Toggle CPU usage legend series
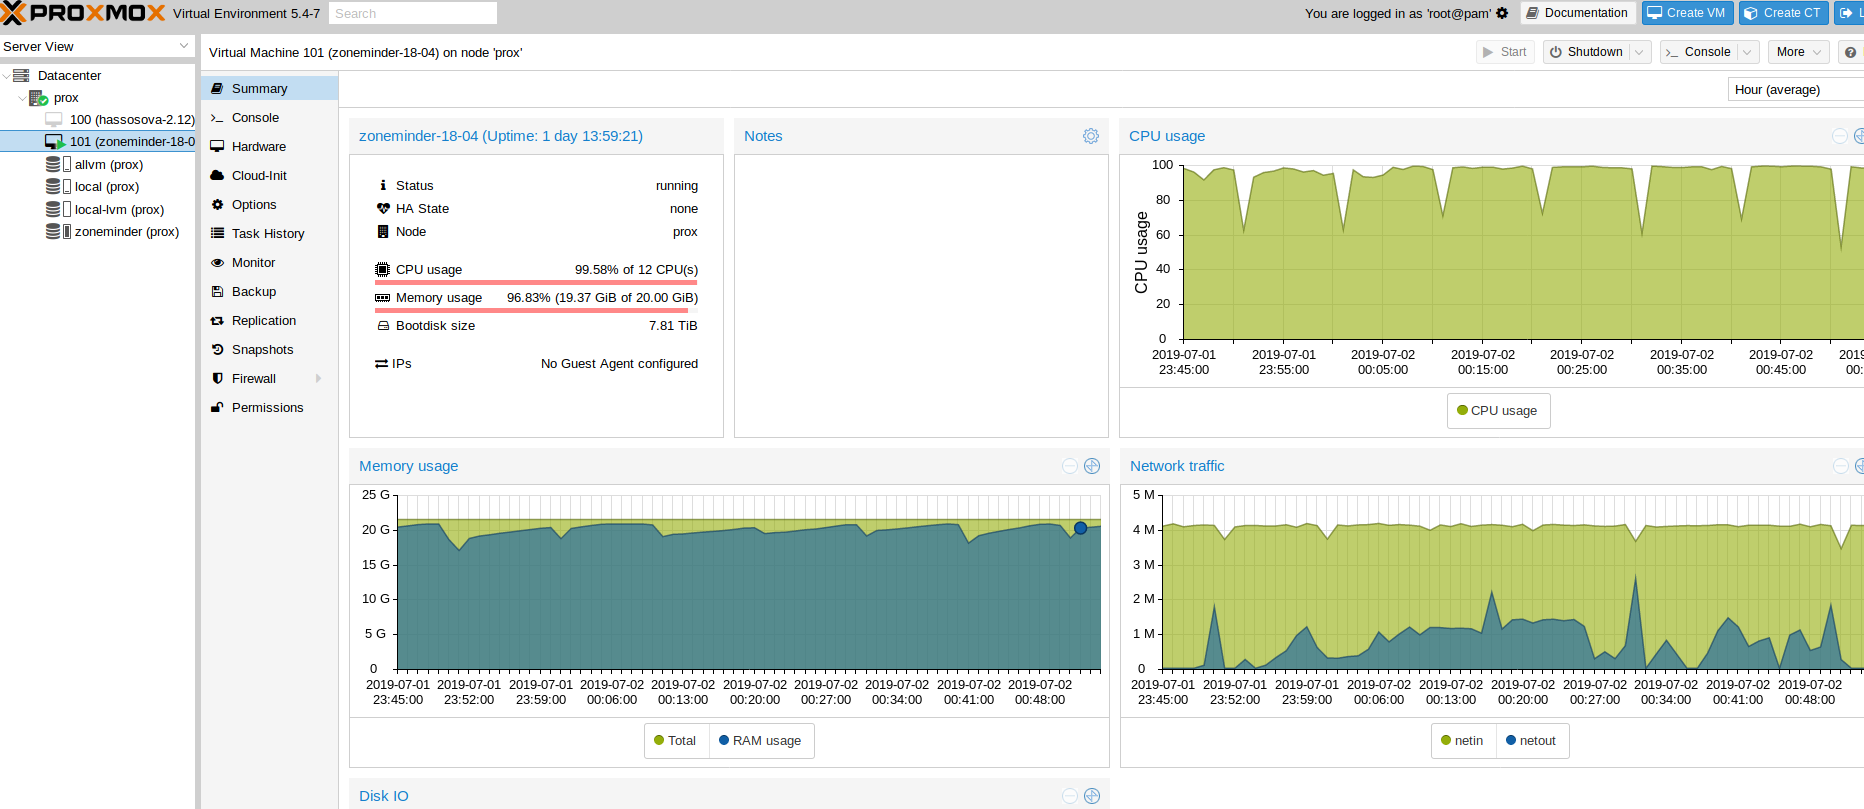The width and height of the screenshot is (1864, 809). click(x=1498, y=410)
